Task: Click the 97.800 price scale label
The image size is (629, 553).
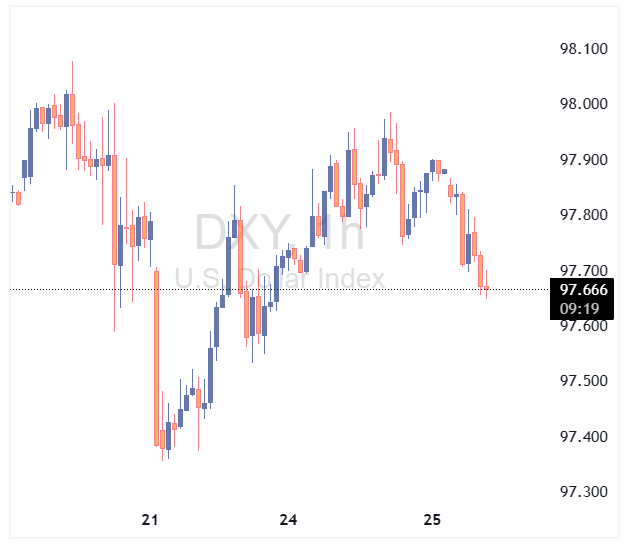Action: (x=580, y=215)
